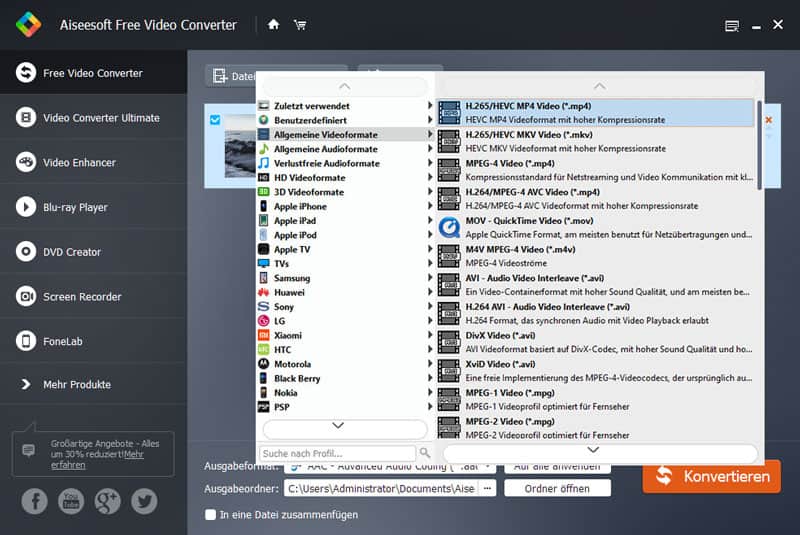The image size is (800, 535).
Task: Select Free Video Converter in sidebar
Action: [93, 72]
